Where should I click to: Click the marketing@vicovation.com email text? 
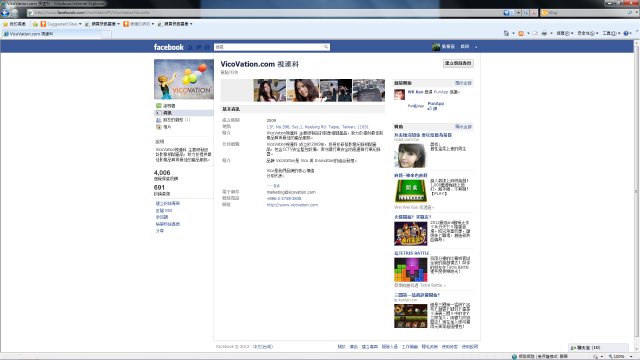(x=291, y=192)
